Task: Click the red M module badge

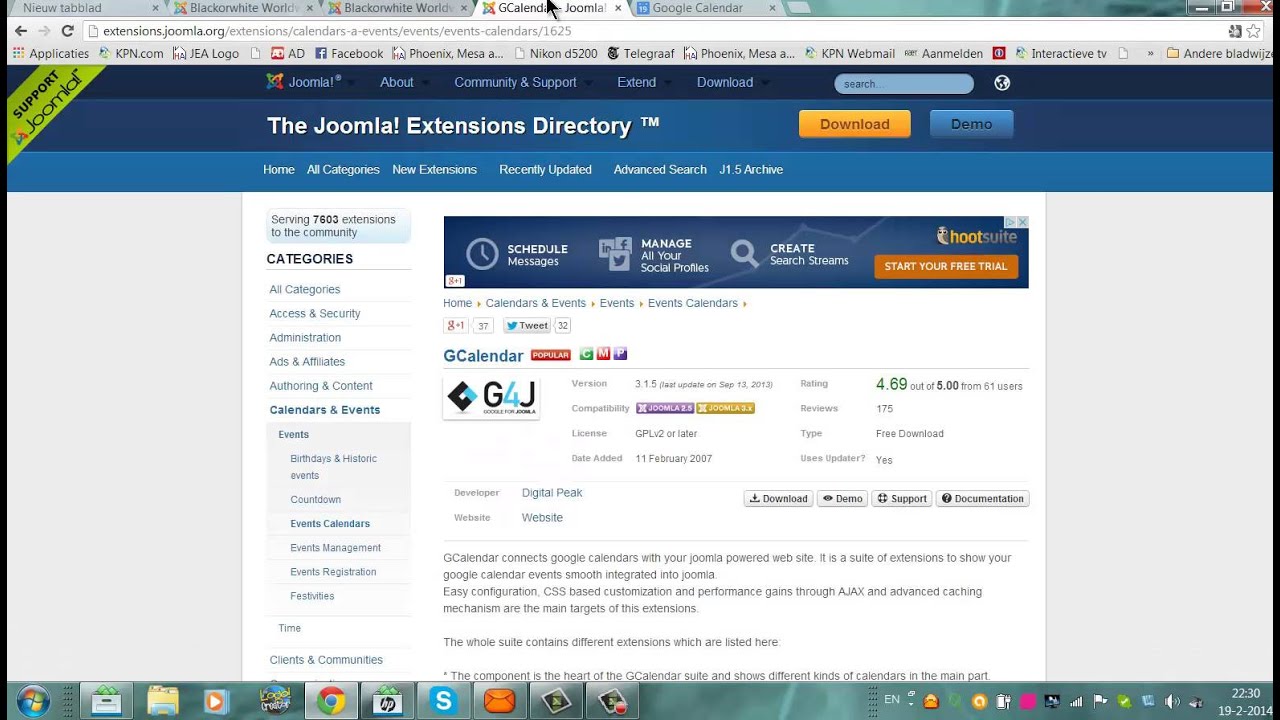Action: pyautogui.click(x=603, y=354)
